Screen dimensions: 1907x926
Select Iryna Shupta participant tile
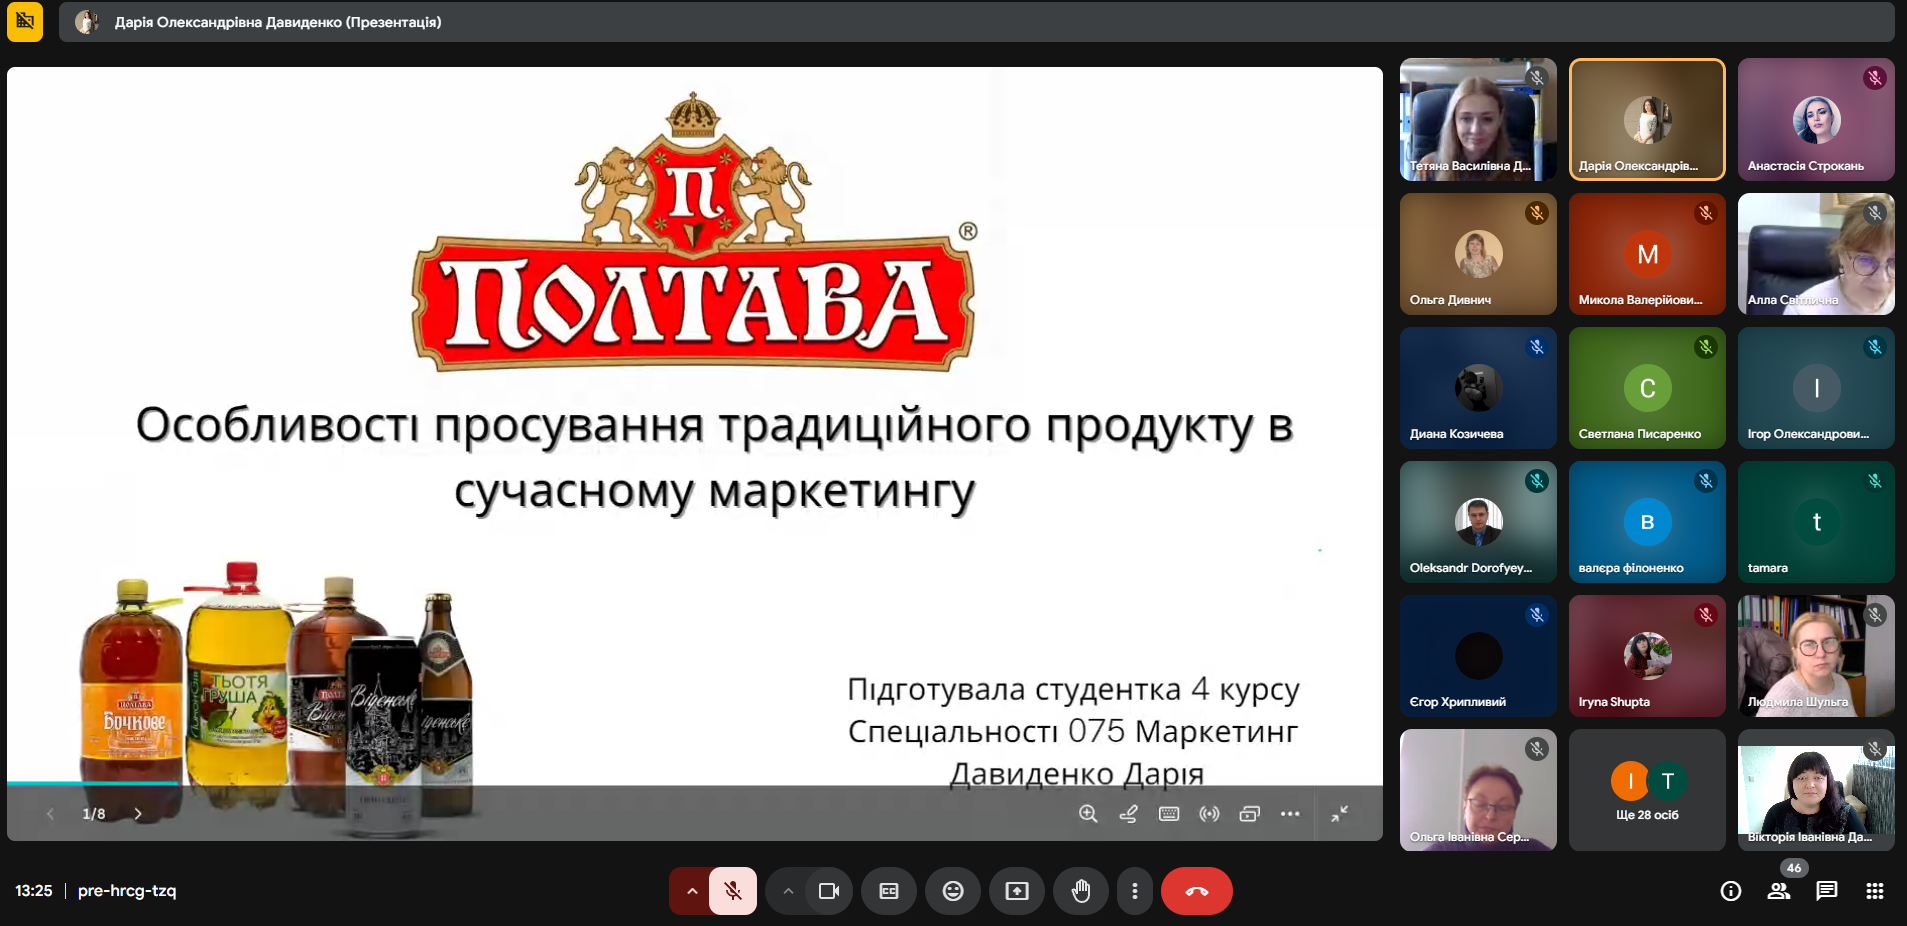(x=1647, y=656)
